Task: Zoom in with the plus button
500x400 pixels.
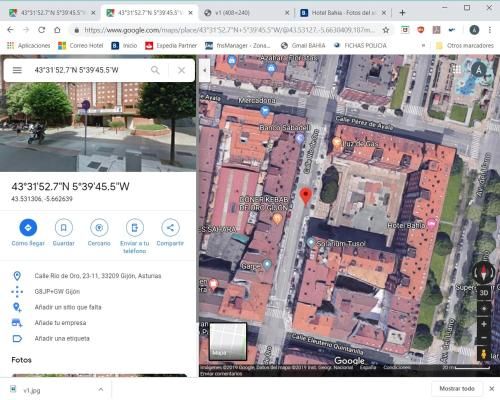Action: tap(484, 324)
